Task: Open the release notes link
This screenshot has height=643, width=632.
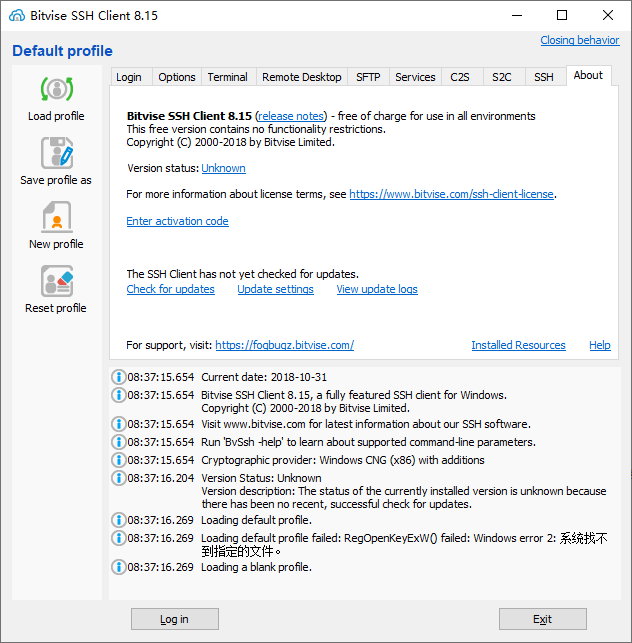Action: coord(291,116)
